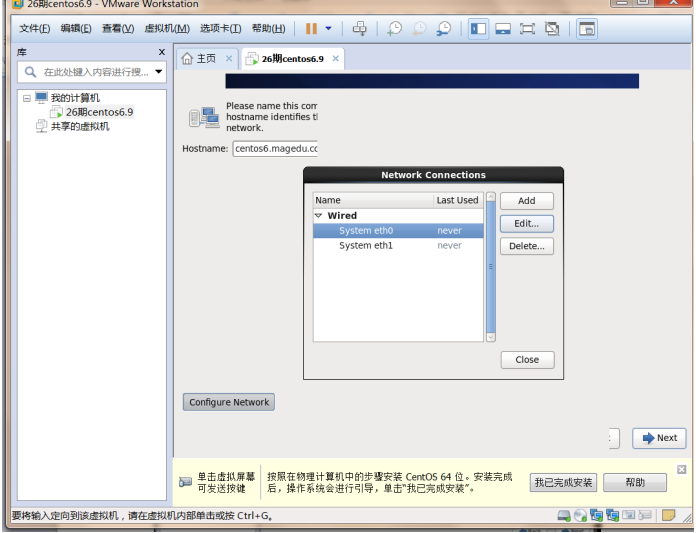Pause the virtual machine
Viewport: 696px width, 533px height.
pyautogui.click(x=311, y=29)
